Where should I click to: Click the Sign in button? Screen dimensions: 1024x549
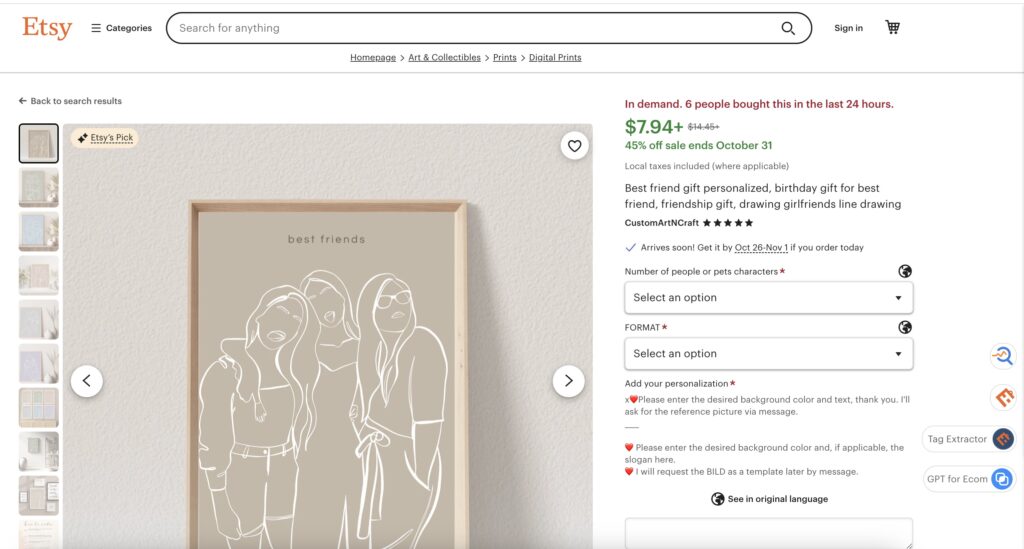click(x=848, y=28)
